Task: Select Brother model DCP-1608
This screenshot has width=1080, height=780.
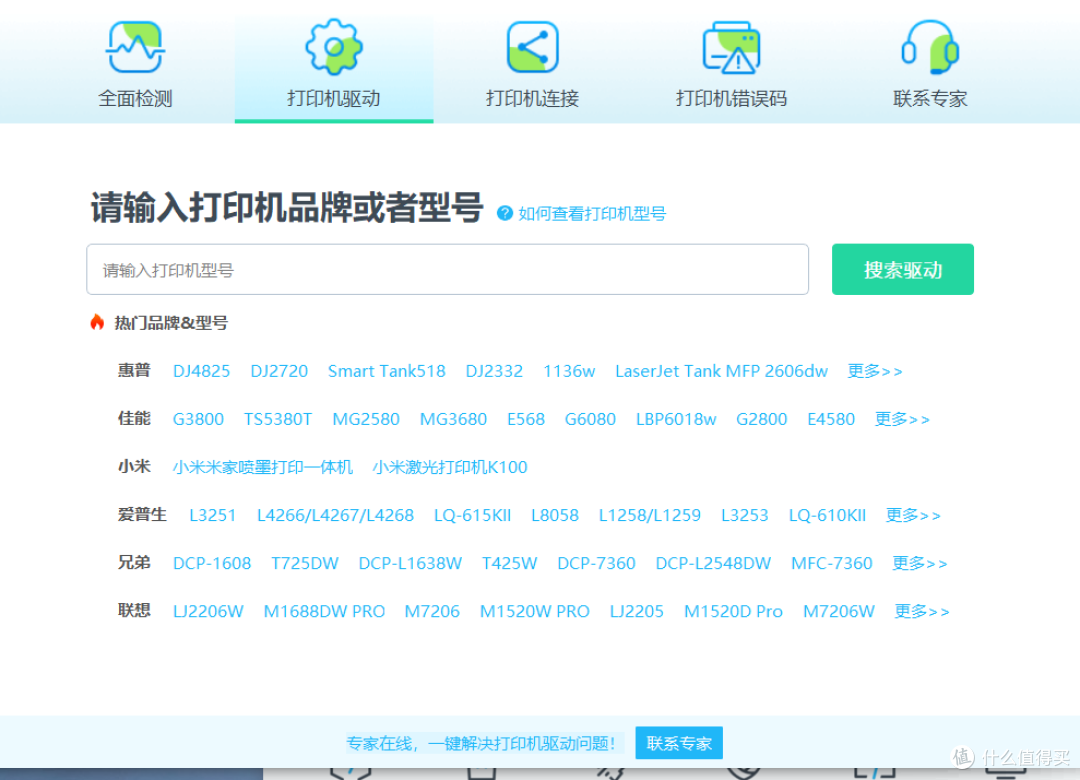Action: coord(211,563)
